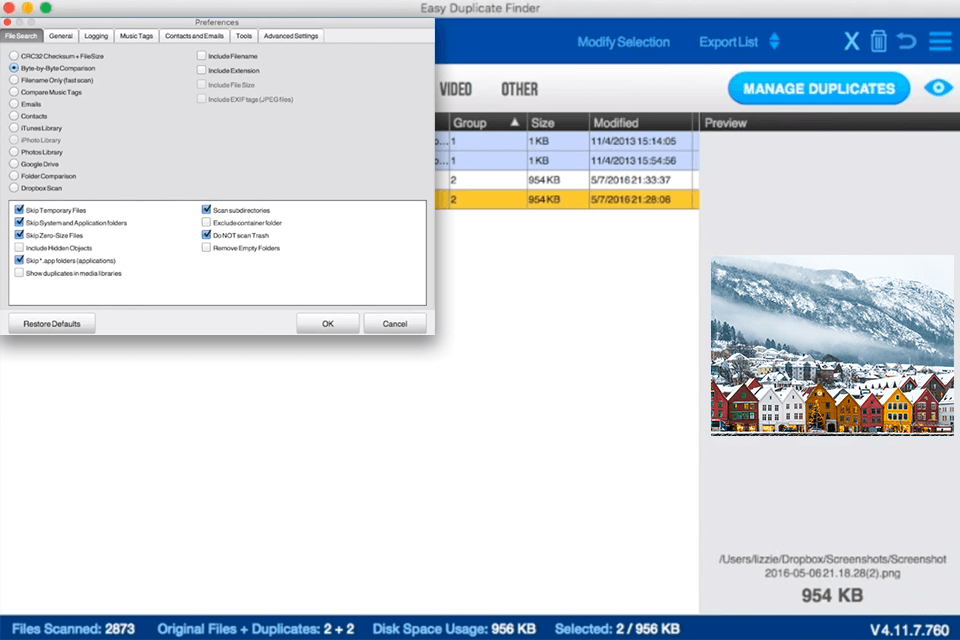Open the hamburger menu icon
This screenshot has height=640, width=960.
938,41
